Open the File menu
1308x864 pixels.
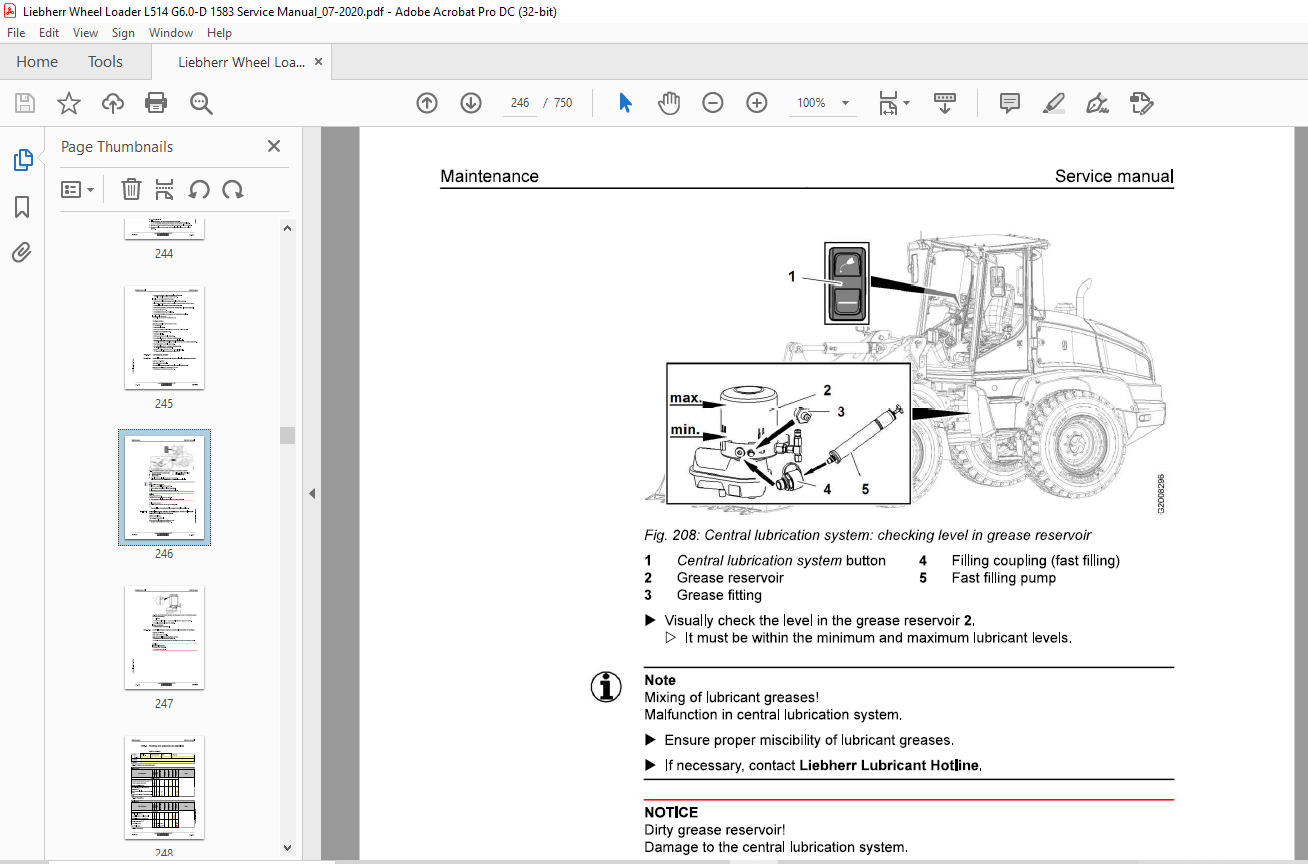(16, 33)
